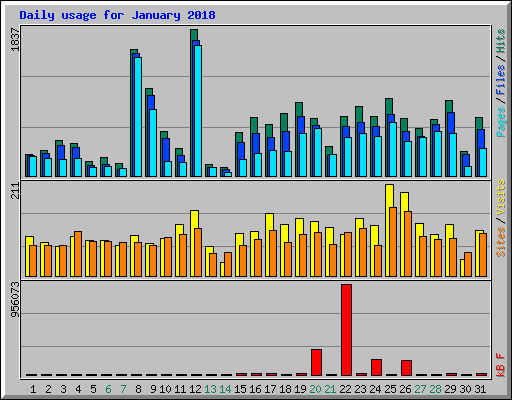The height and width of the screenshot is (400, 512).
Task: Click the tallest red kB bar on day 22
Action: (346, 330)
